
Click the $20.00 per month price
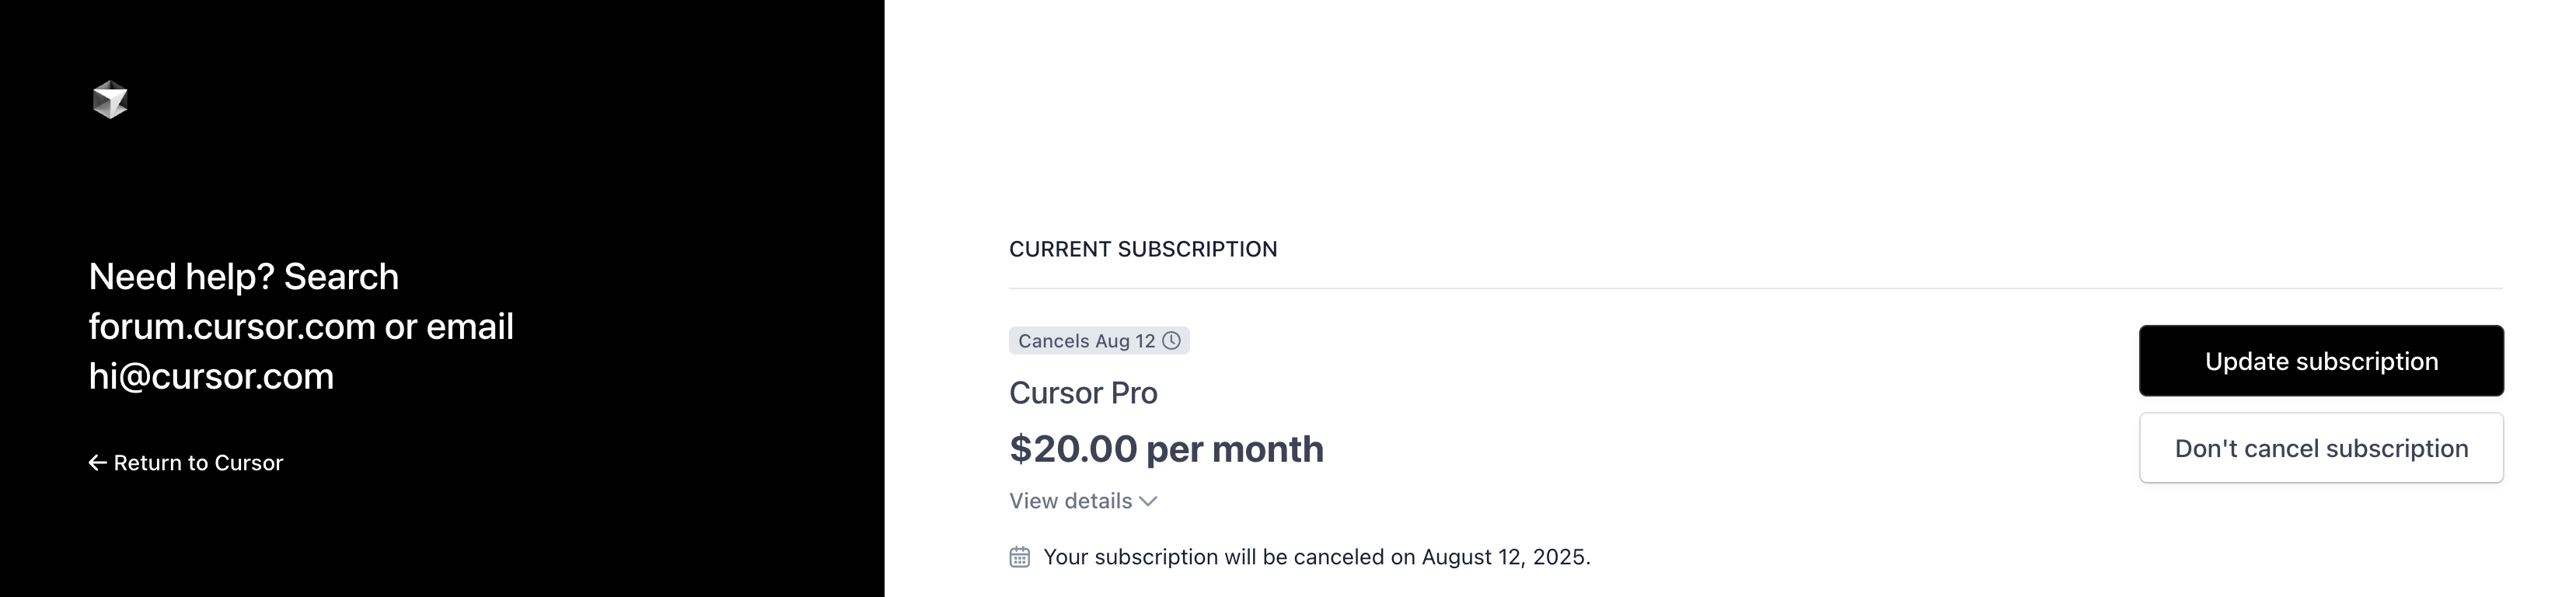coord(1166,449)
